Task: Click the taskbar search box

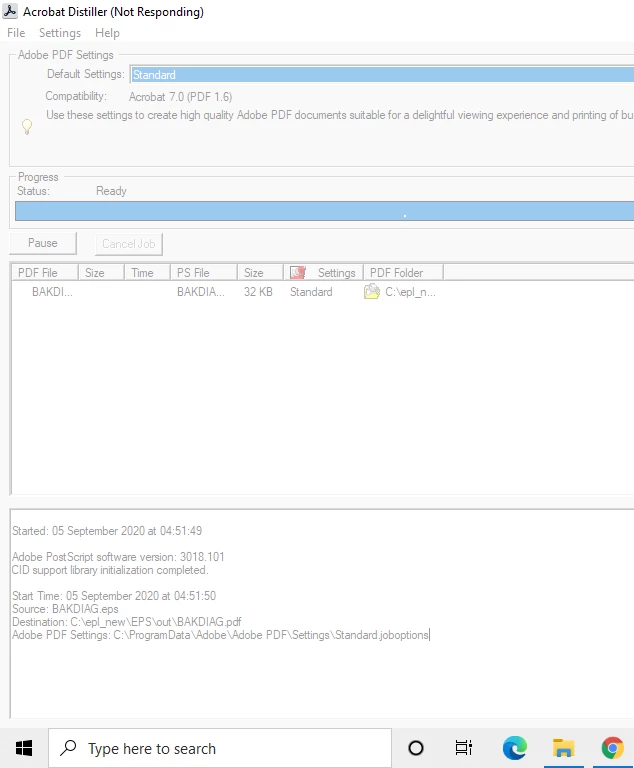Action: (220, 748)
